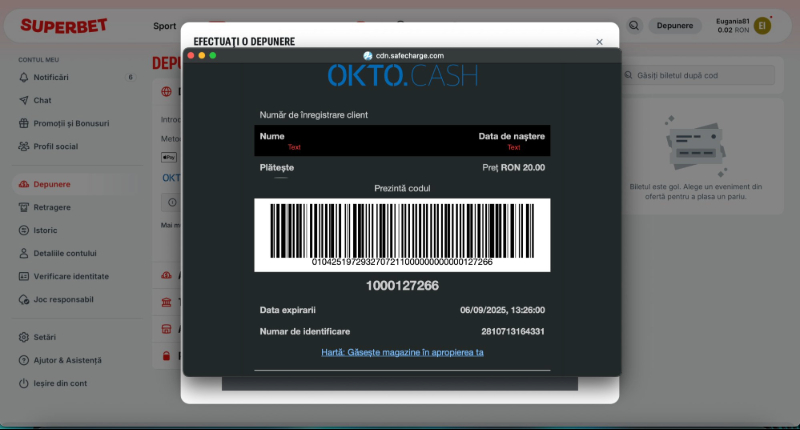
Task: Click the search icon in the ticket code field
Action: click(x=629, y=75)
